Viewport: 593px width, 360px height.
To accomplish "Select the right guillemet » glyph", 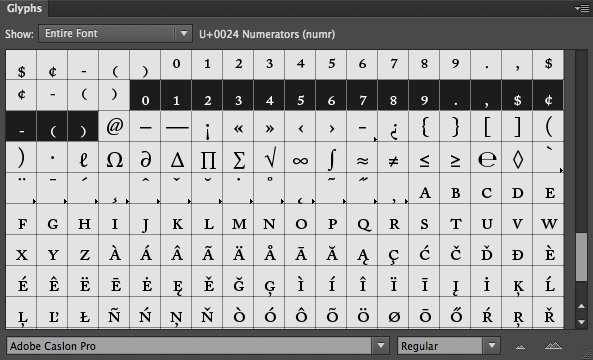I will coord(269,126).
